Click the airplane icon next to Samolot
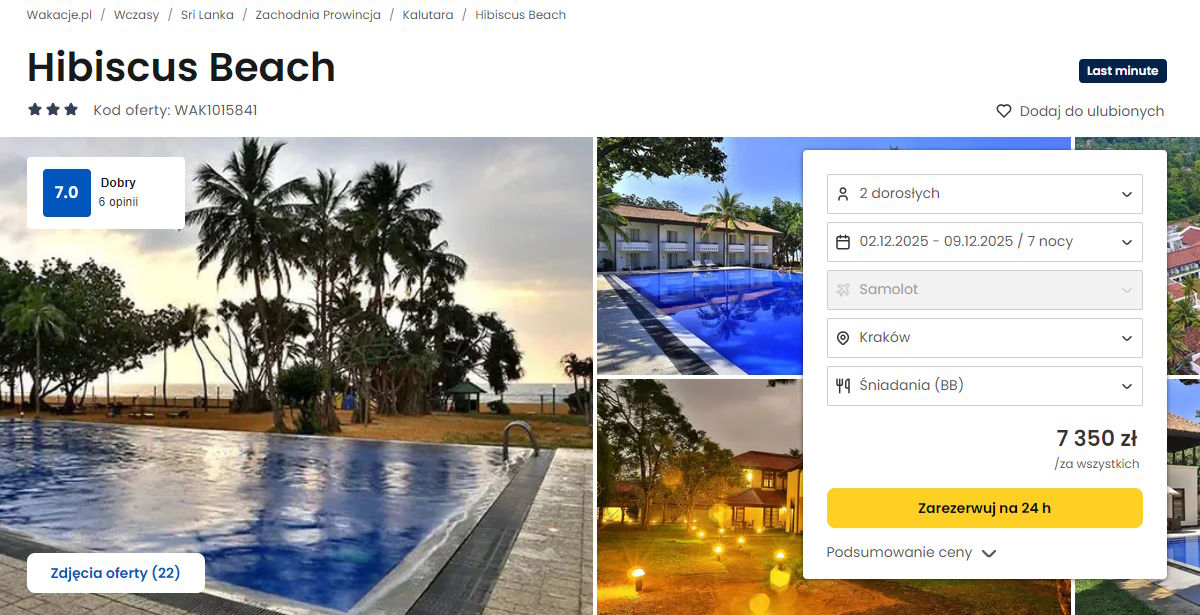 pos(843,289)
